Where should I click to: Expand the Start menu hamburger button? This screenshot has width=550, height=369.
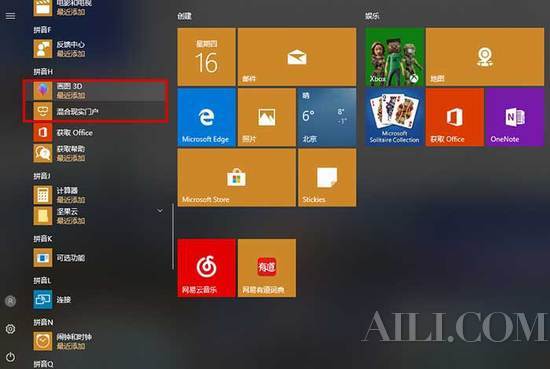point(11,16)
